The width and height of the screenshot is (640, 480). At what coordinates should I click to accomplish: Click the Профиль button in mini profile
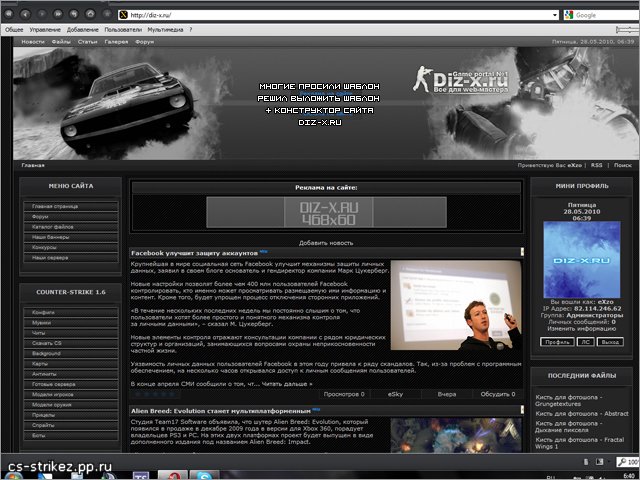point(557,342)
